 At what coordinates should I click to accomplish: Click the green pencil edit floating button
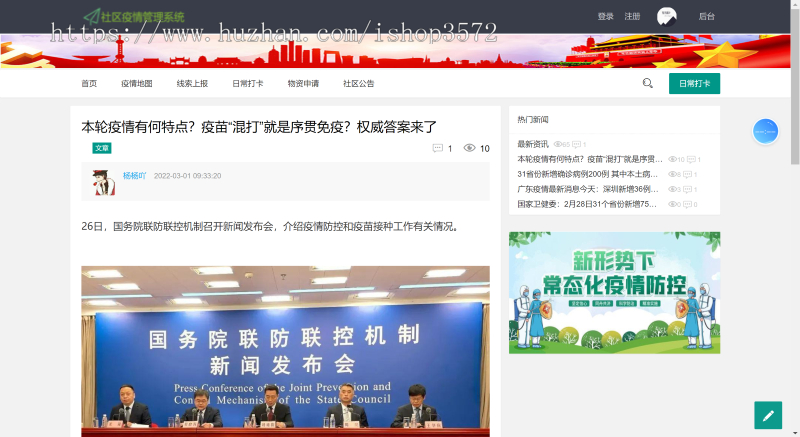tap(768, 415)
